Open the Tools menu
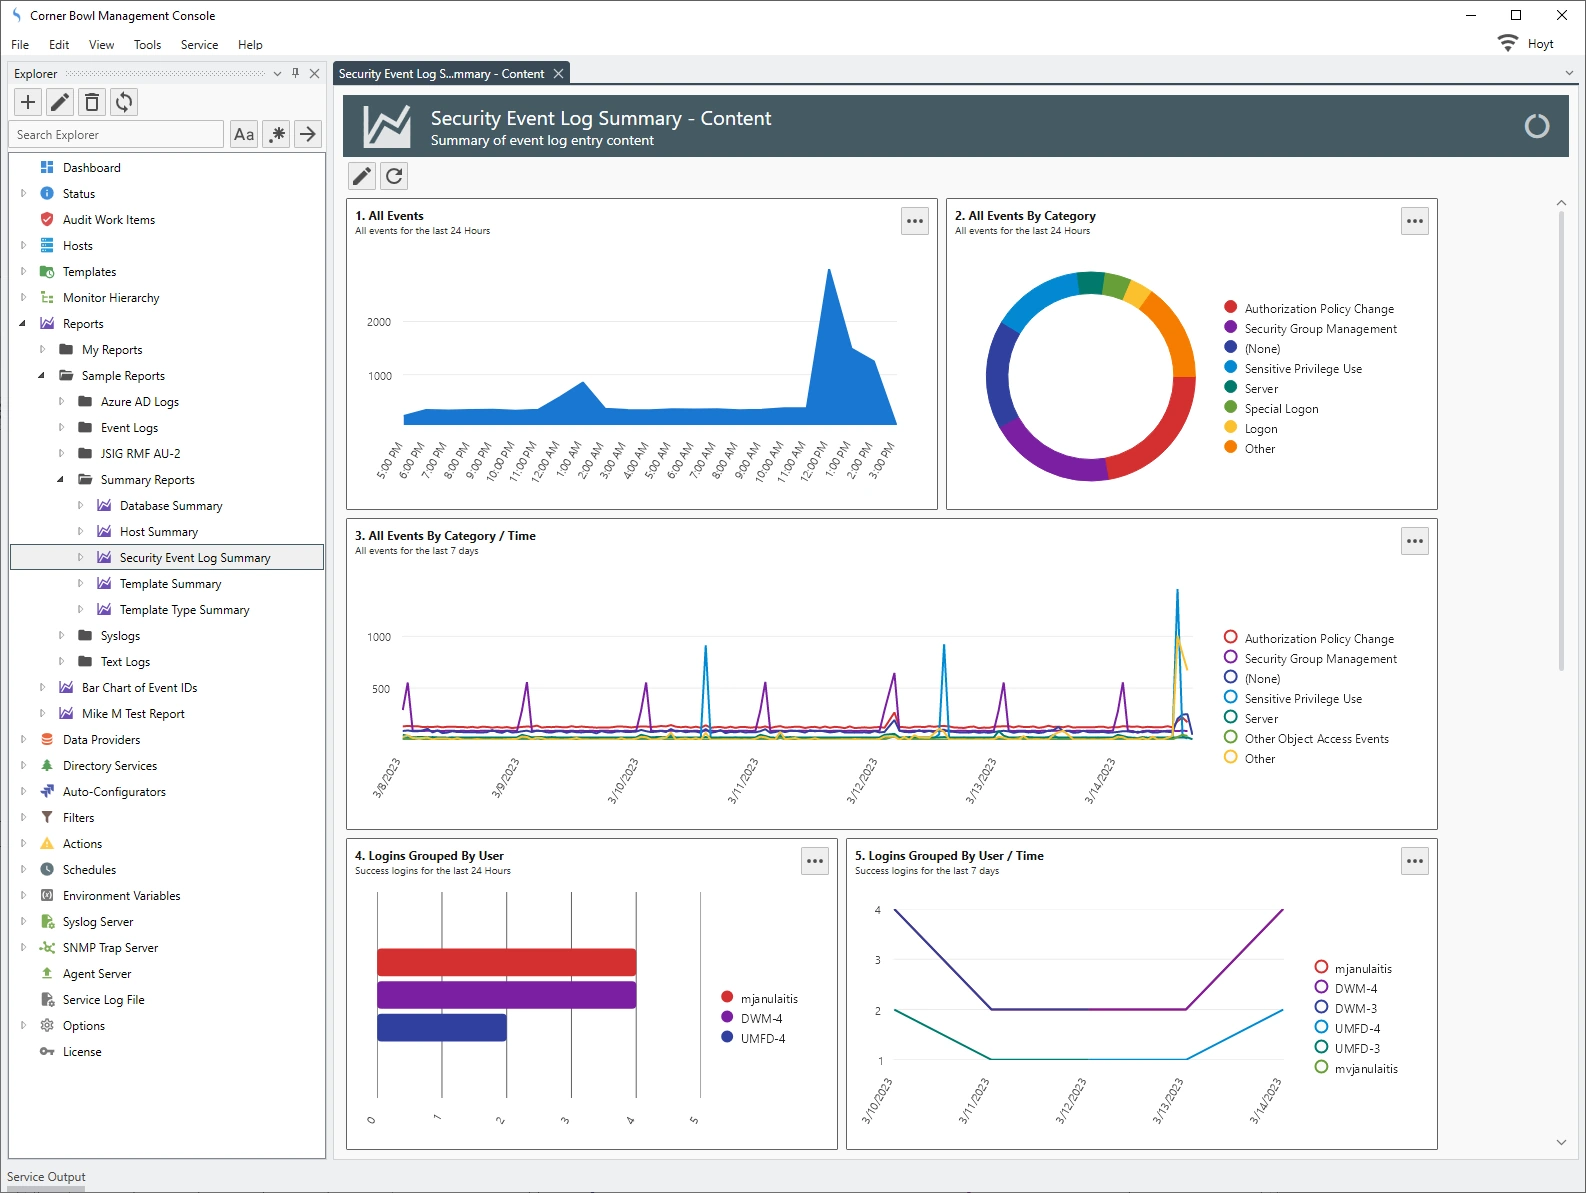Image resolution: width=1586 pixels, height=1193 pixels. 147,45
